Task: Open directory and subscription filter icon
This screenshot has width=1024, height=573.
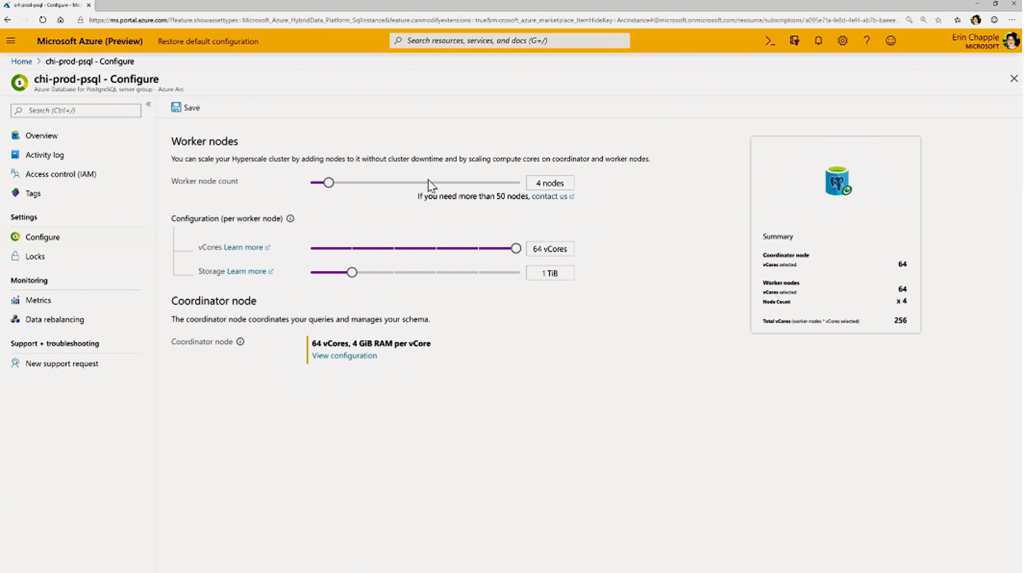Action: point(794,41)
